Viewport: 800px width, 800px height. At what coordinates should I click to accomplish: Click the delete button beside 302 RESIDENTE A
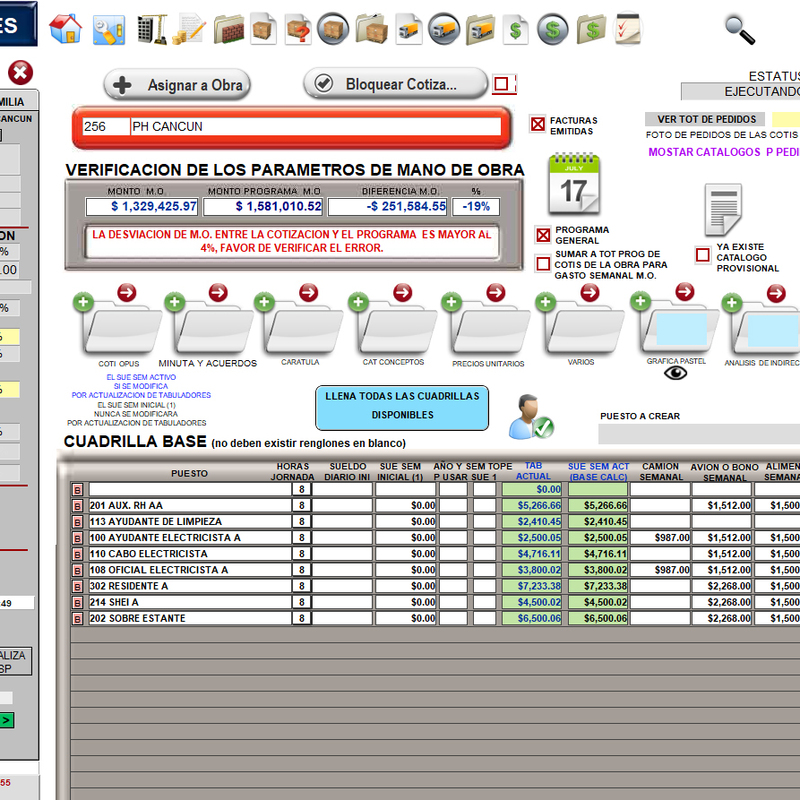coord(77,586)
